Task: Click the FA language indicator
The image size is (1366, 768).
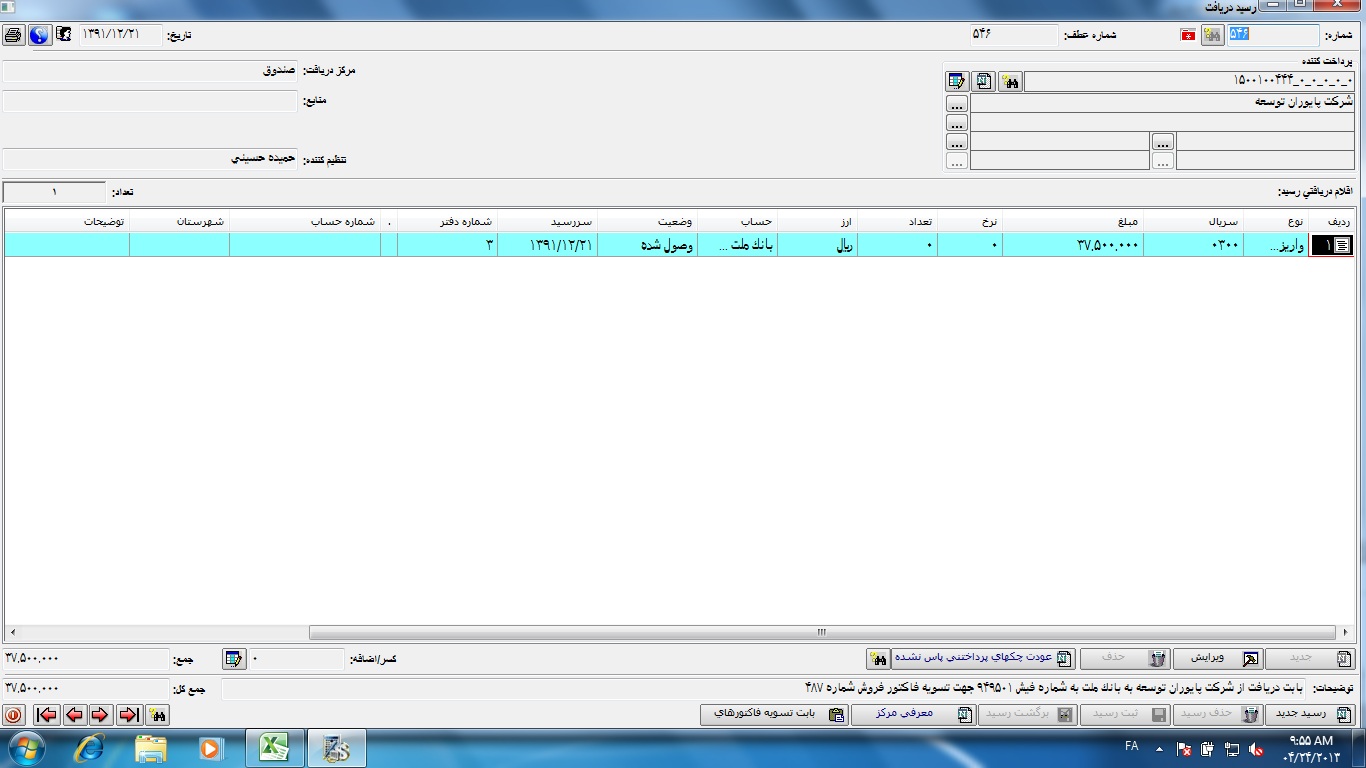Action: [1132, 746]
